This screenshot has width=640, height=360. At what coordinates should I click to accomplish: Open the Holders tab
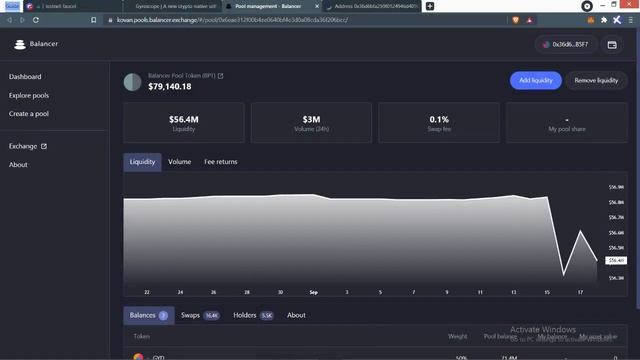(x=253, y=316)
